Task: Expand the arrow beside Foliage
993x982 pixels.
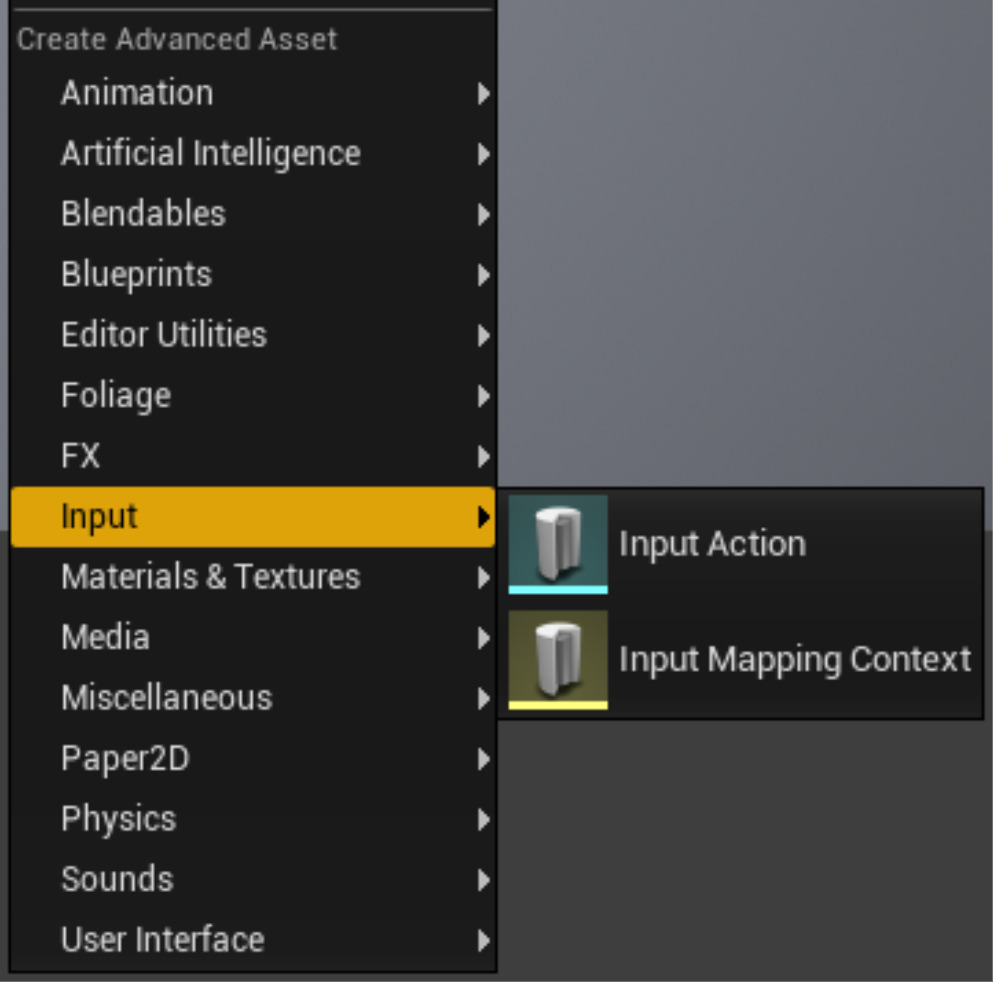Action: 484,396
